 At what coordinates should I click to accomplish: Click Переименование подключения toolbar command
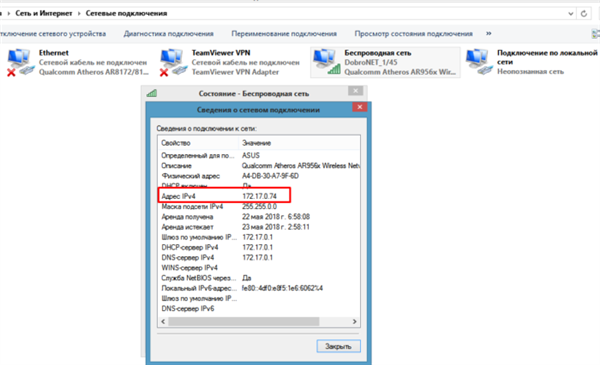click(x=284, y=34)
